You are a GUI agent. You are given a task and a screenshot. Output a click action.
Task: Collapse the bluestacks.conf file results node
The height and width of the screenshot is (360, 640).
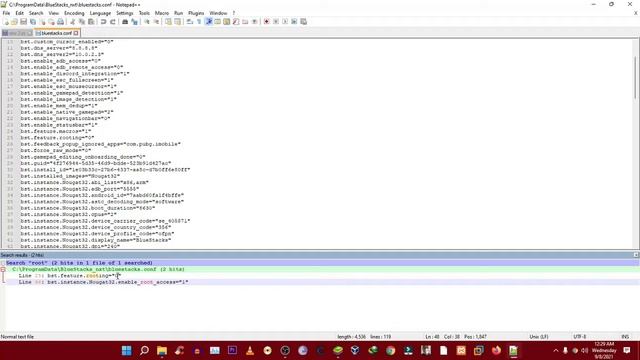pos(3,269)
